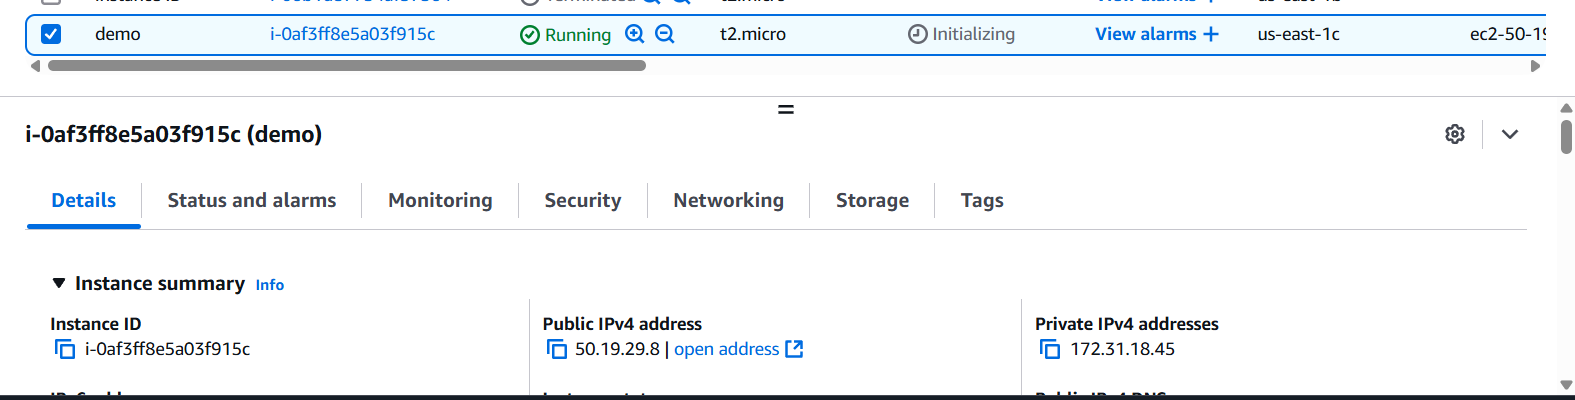1575x400 pixels.
Task: Click the zoom-out filter icon beside Running
Action: pos(664,34)
